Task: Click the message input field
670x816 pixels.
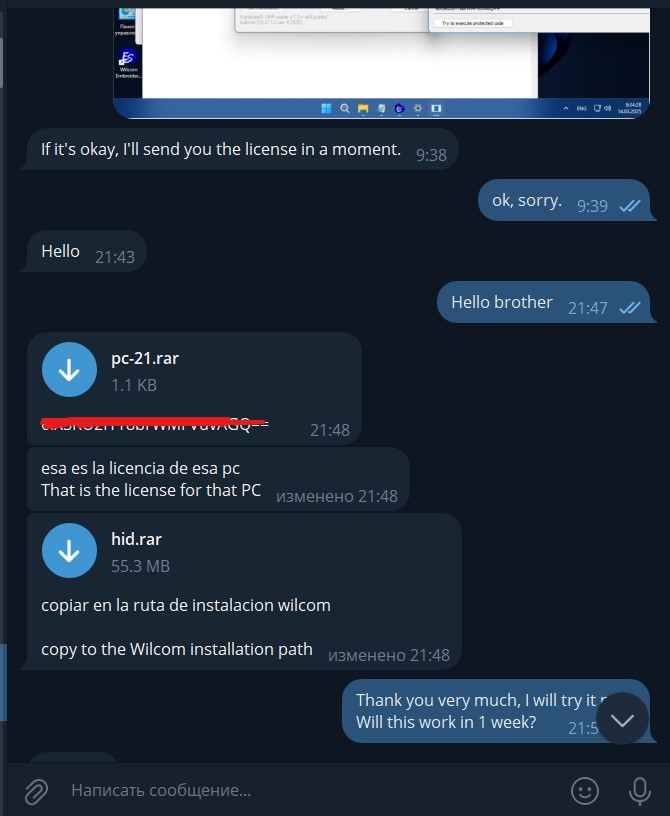Action: click(x=312, y=790)
